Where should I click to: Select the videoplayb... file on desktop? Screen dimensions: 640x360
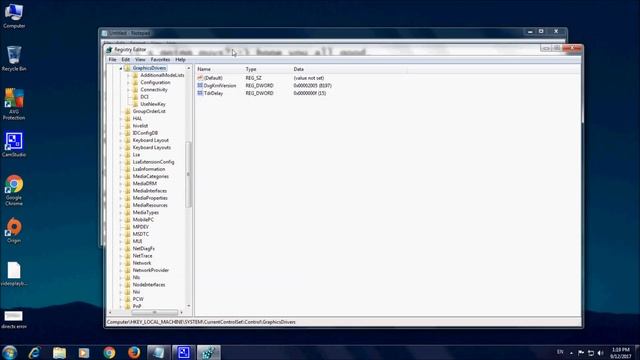click(14, 274)
